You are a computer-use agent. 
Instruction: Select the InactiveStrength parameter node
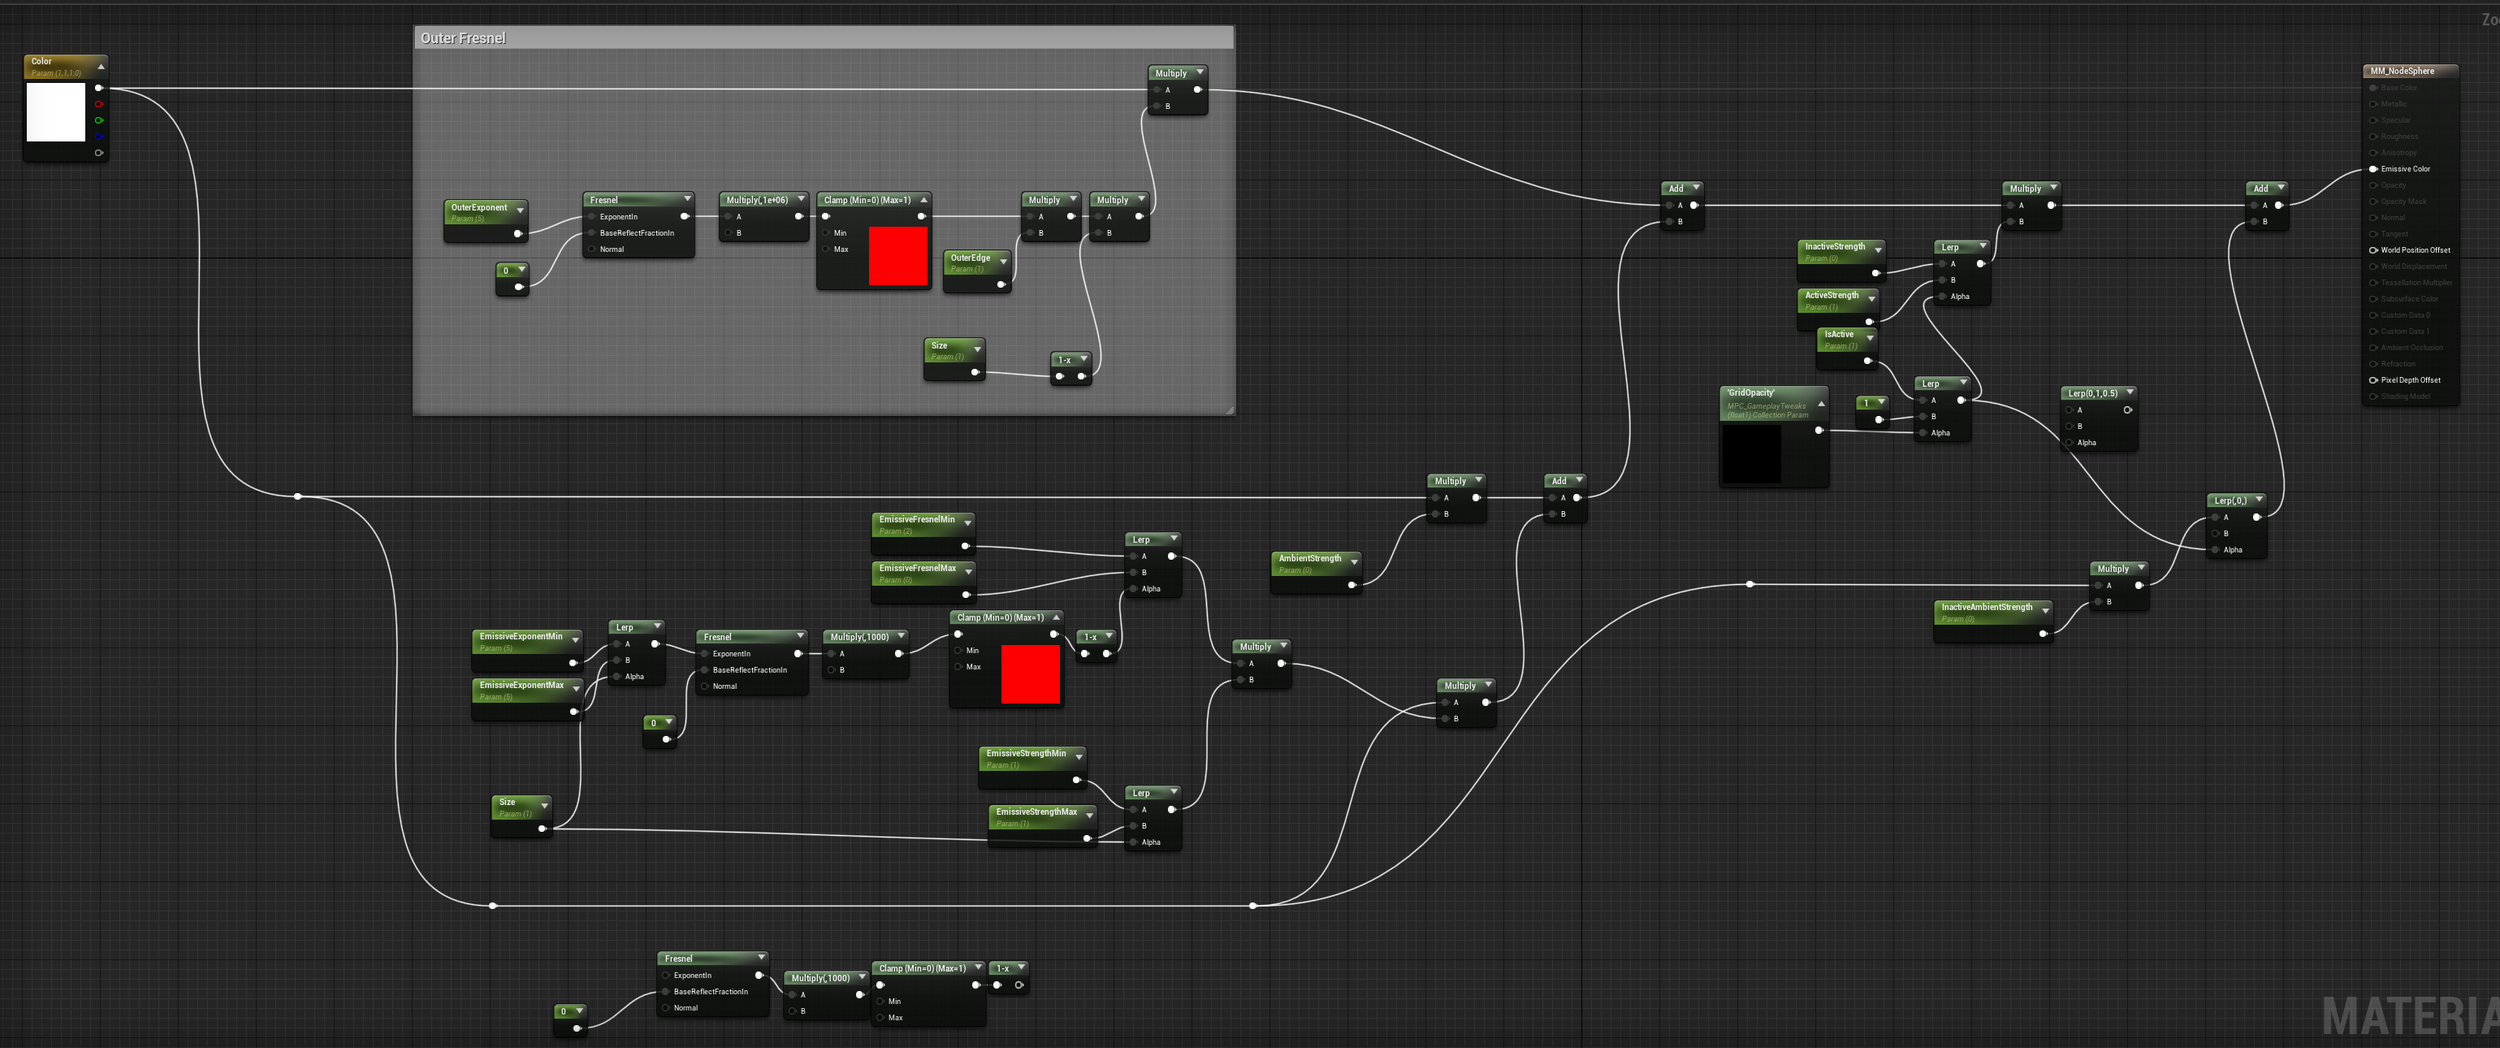[1841, 259]
